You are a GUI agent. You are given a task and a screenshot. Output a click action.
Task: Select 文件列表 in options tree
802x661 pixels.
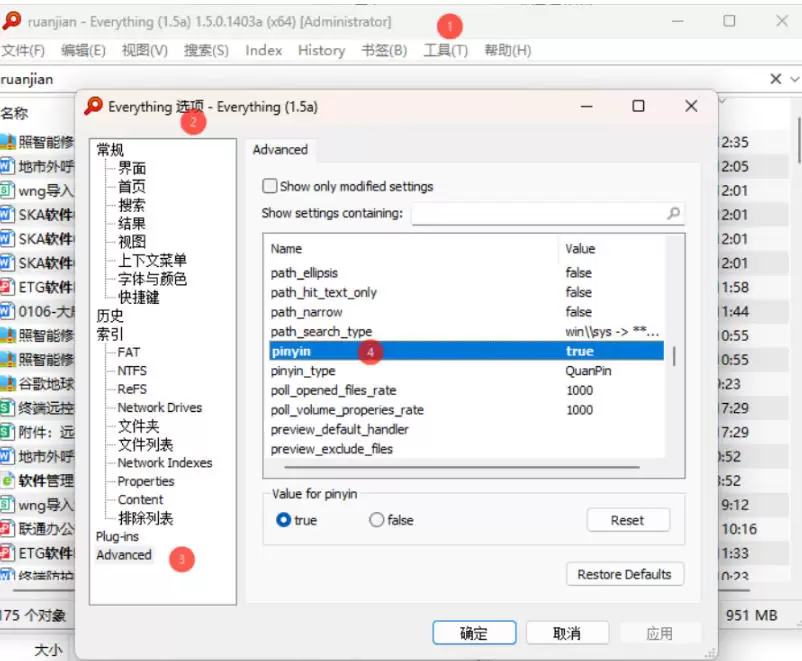point(145,444)
